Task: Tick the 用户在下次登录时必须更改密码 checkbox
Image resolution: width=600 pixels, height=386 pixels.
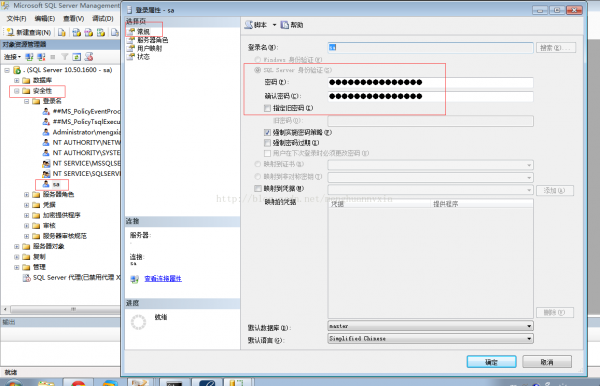Action: pos(267,153)
